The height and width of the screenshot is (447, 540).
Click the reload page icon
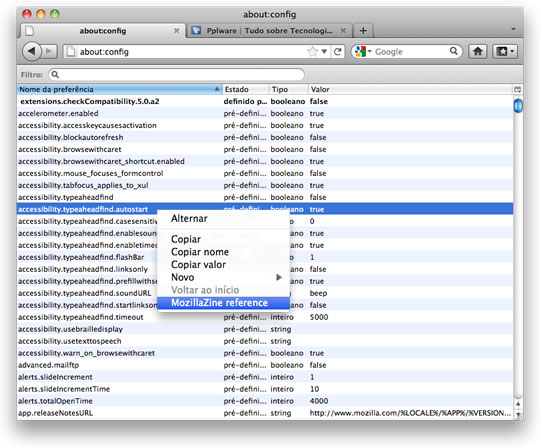tap(338, 52)
